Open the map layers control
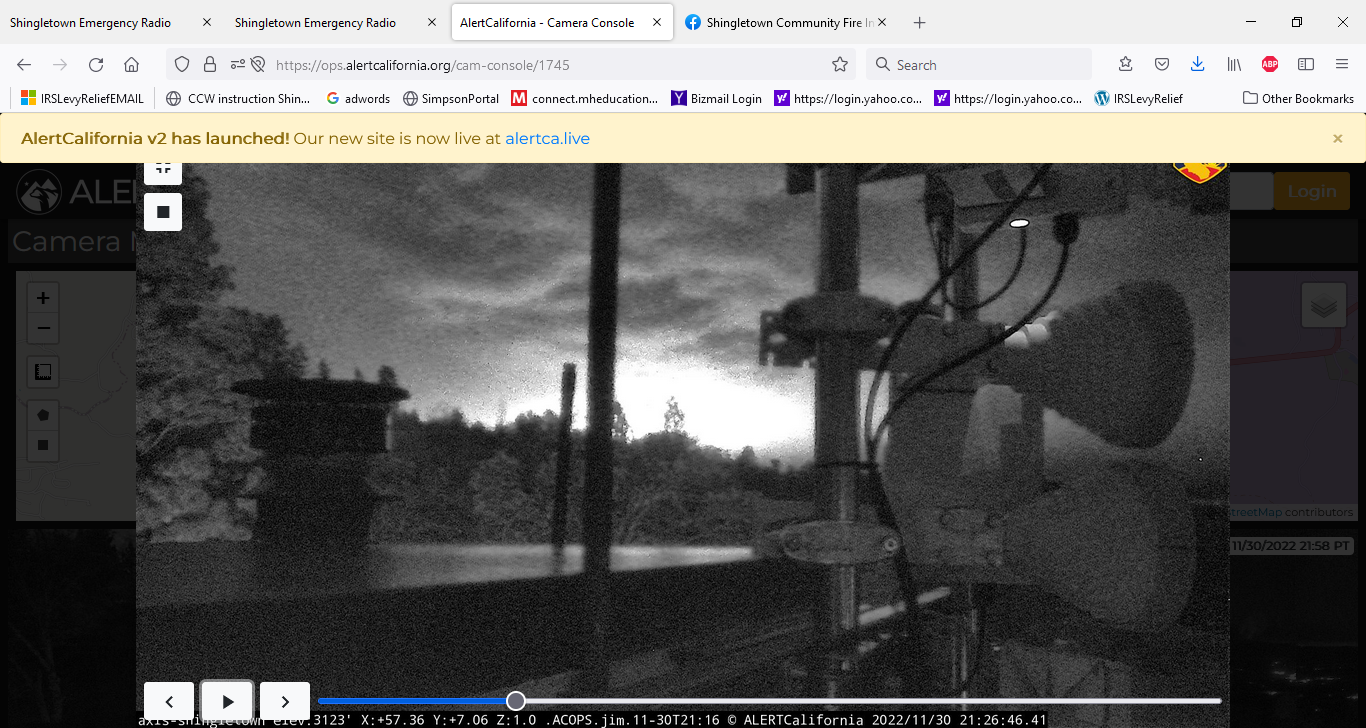This screenshot has width=1366, height=728. click(x=1323, y=306)
